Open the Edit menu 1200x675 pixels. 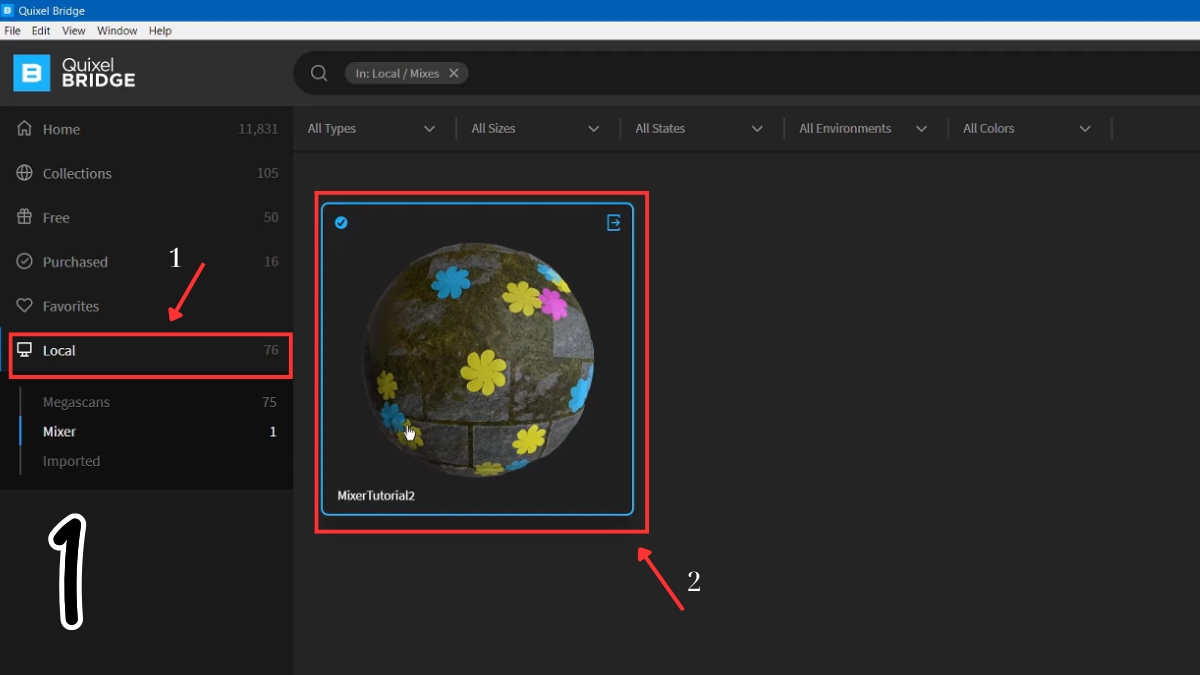pyautogui.click(x=41, y=31)
